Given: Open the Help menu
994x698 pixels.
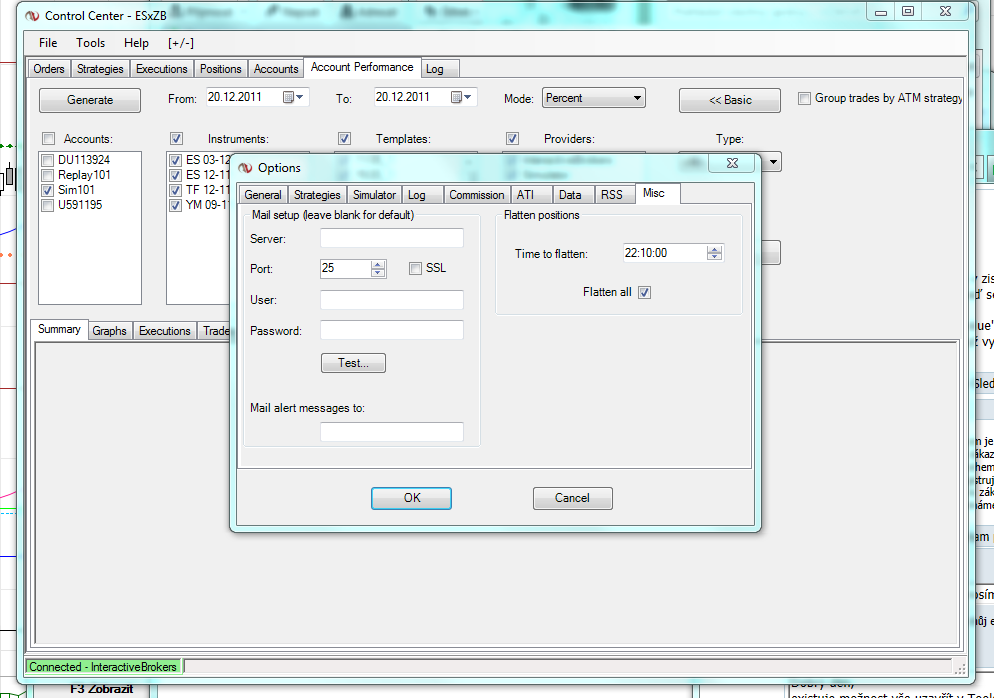Looking at the screenshot, I should [136, 42].
